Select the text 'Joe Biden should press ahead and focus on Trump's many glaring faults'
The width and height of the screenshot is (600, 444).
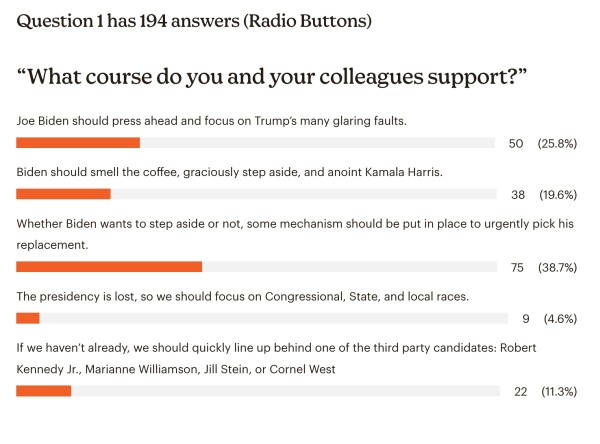(x=212, y=121)
